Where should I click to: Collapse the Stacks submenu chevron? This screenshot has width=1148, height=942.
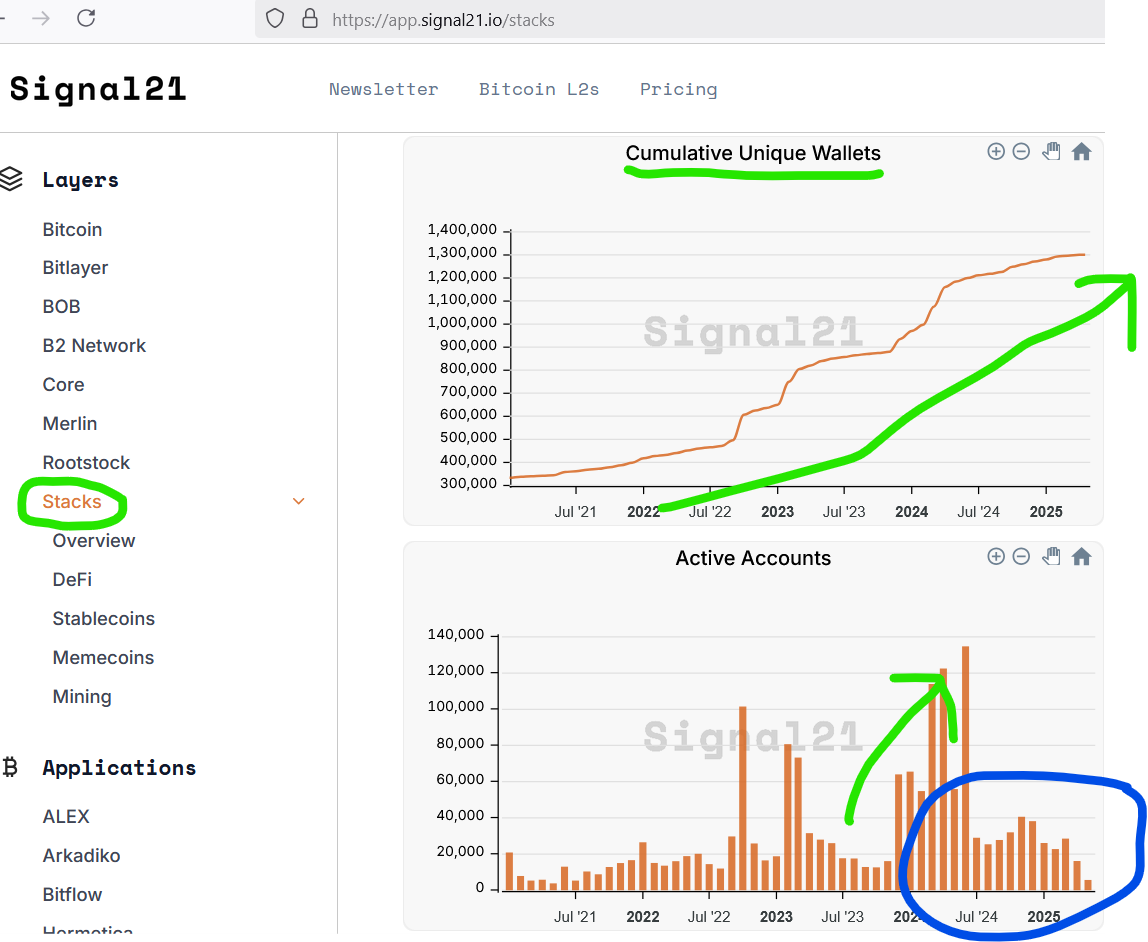299,501
